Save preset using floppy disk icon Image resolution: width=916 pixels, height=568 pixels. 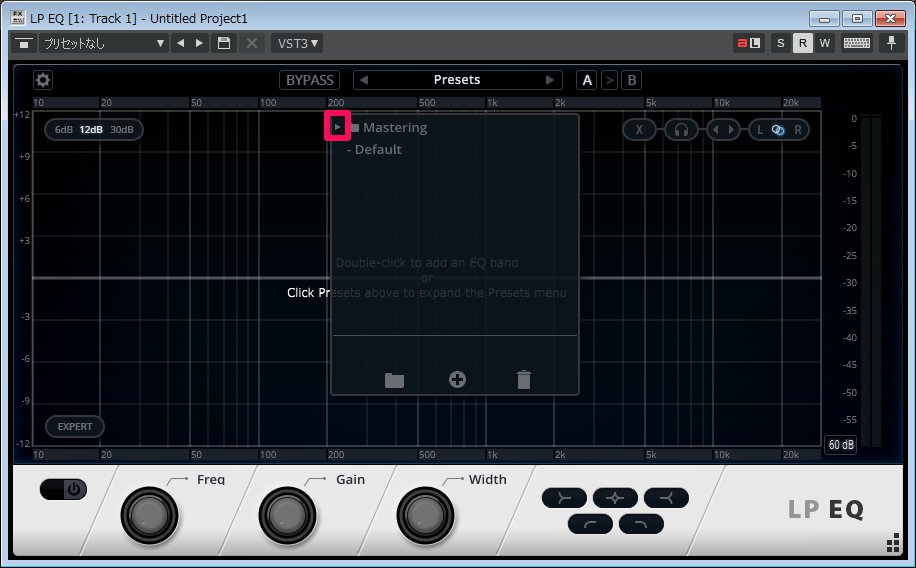(225, 43)
